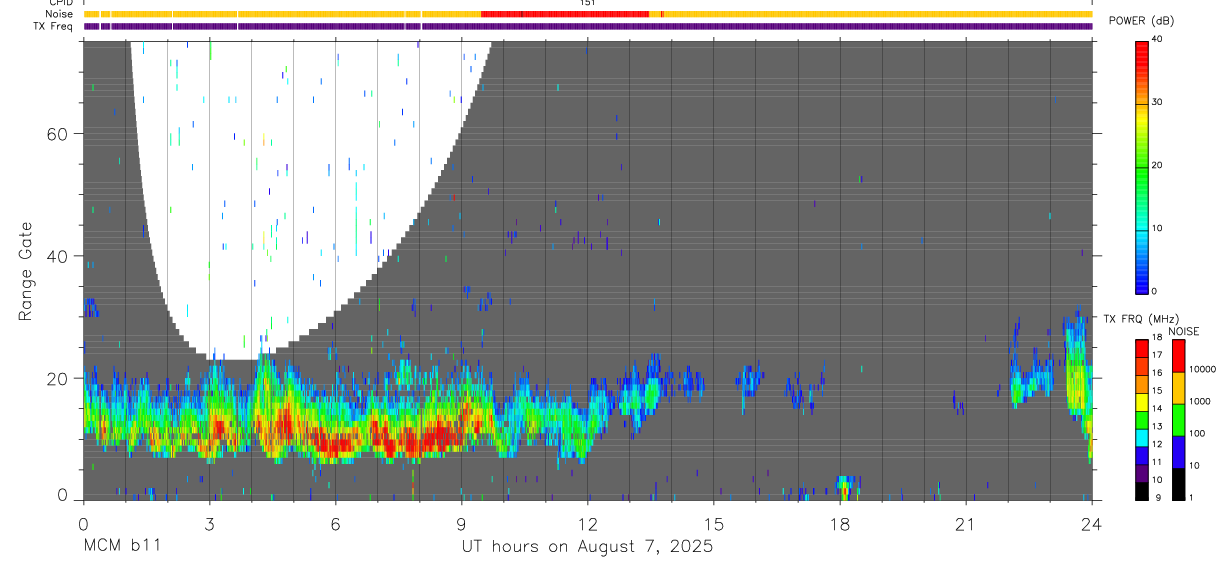Pick the black NOISE legend swatch 1-10
Screen dimensions: 1228x567
(x=1179, y=484)
